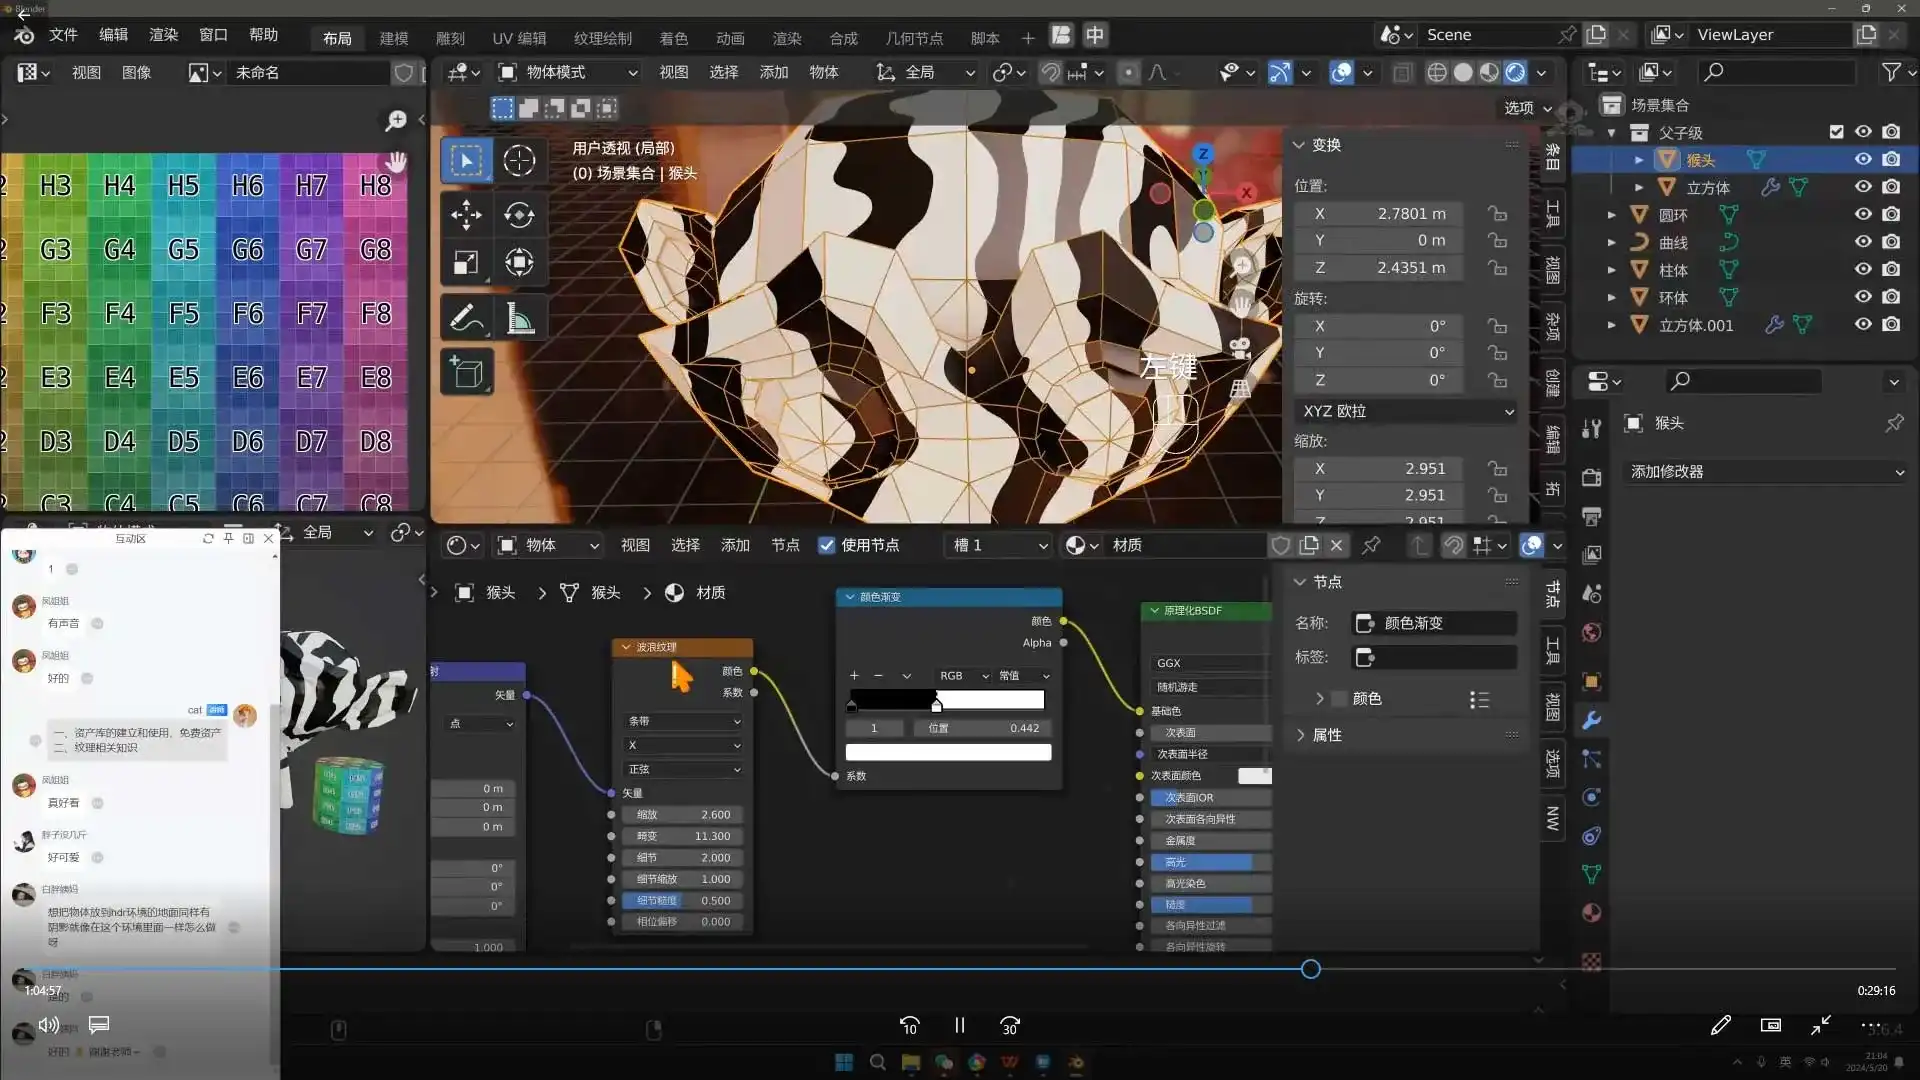
Task: Toggle 父子级 collection exclude checkbox
Action: 1836,132
